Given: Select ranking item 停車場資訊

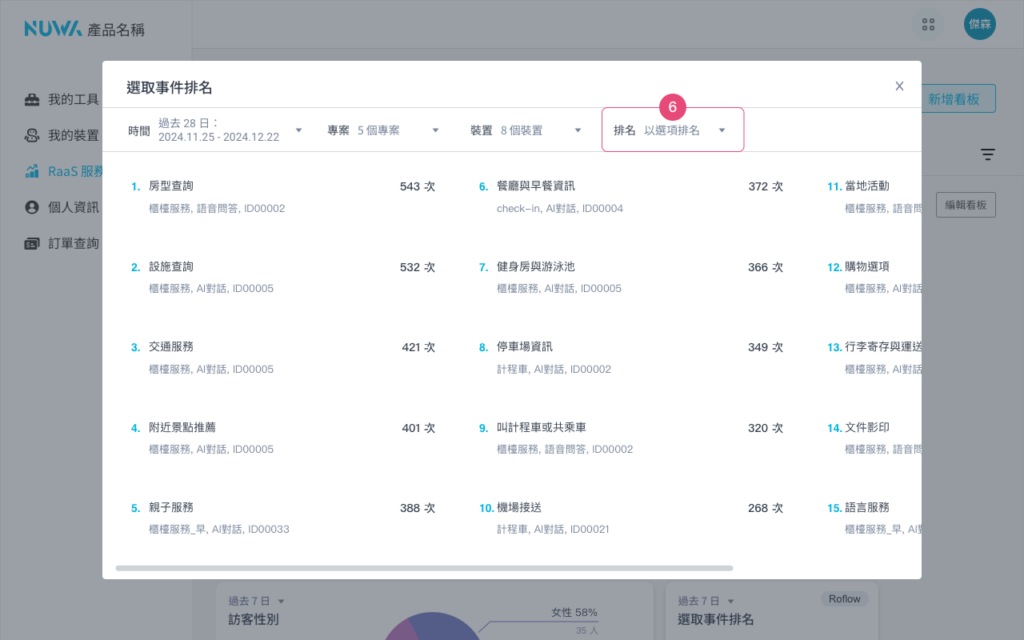Looking at the screenshot, I should [524, 347].
